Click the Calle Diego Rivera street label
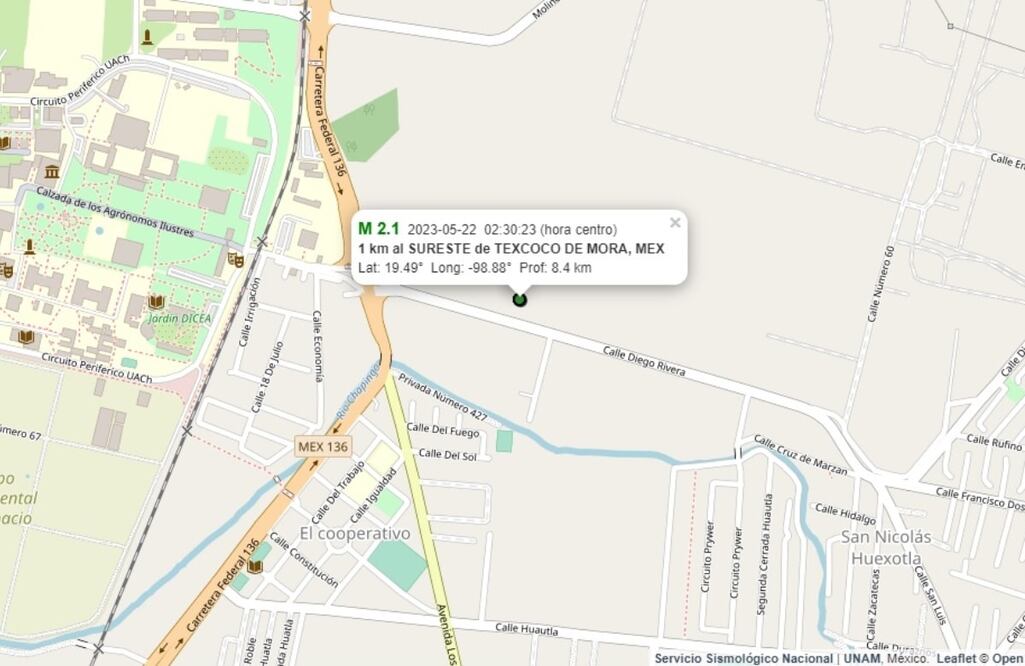The image size is (1025, 666). [x=644, y=361]
